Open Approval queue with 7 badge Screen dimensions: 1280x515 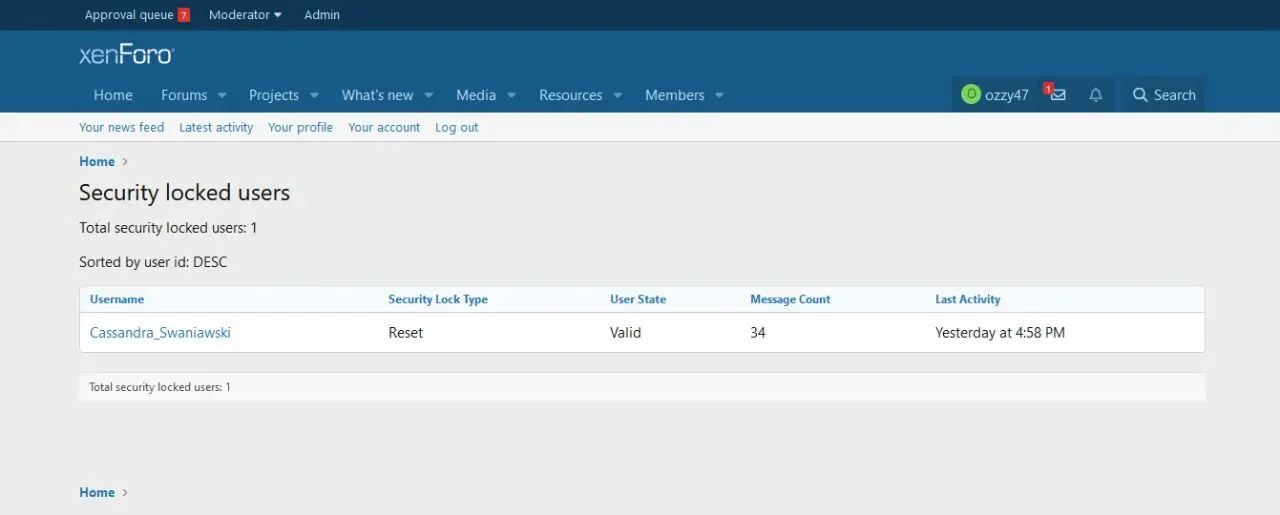(x=136, y=15)
